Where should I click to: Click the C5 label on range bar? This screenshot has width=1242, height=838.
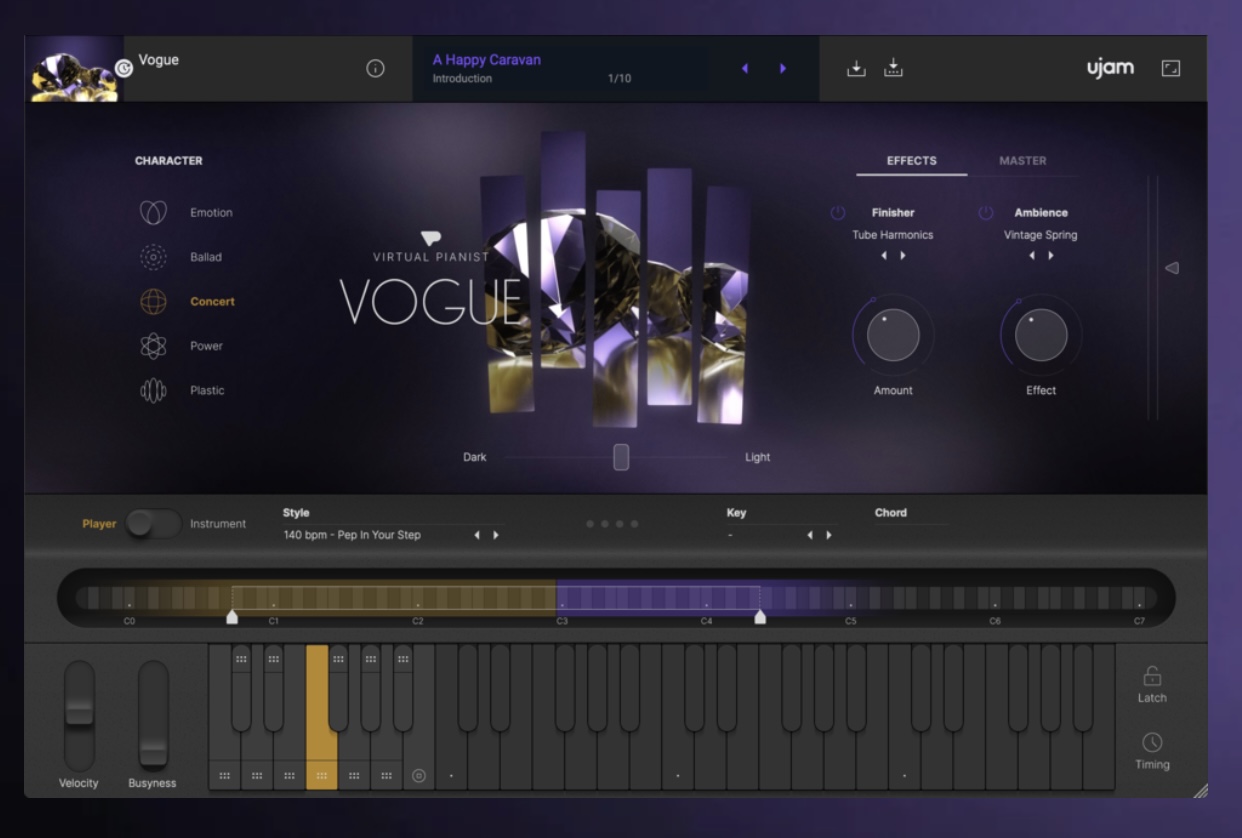851,621
